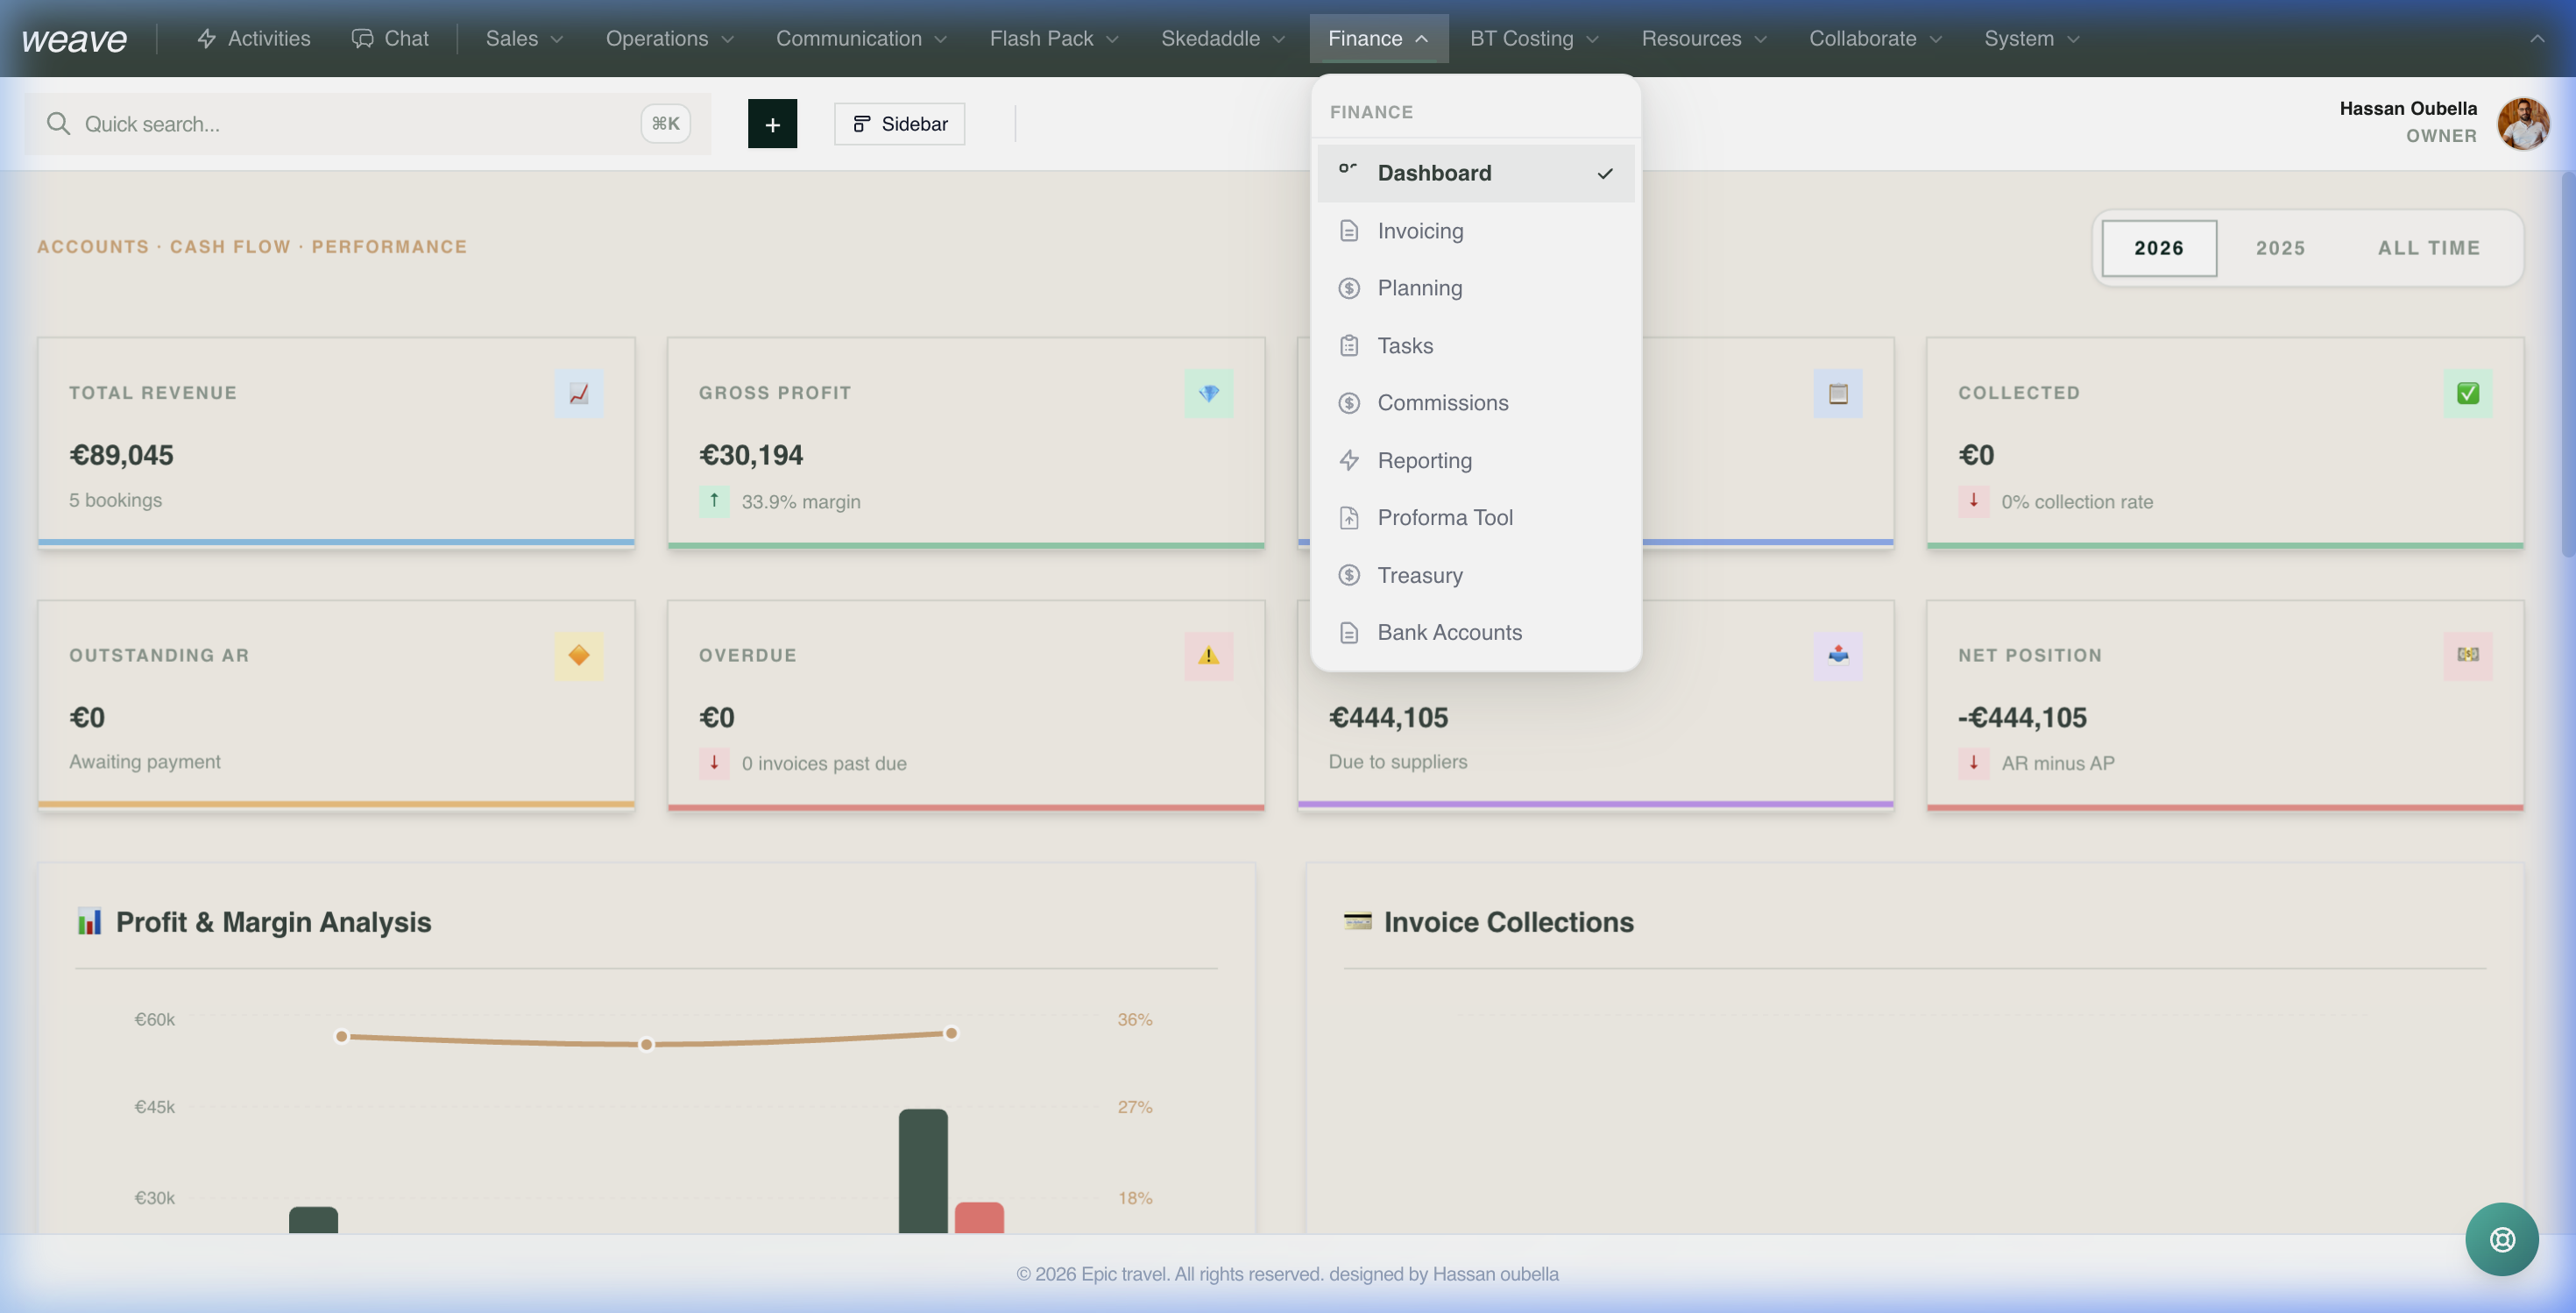Collapse the open Finance dropdown
The height and width of the screenshot is (1313, 2576).
(1378, 39)
